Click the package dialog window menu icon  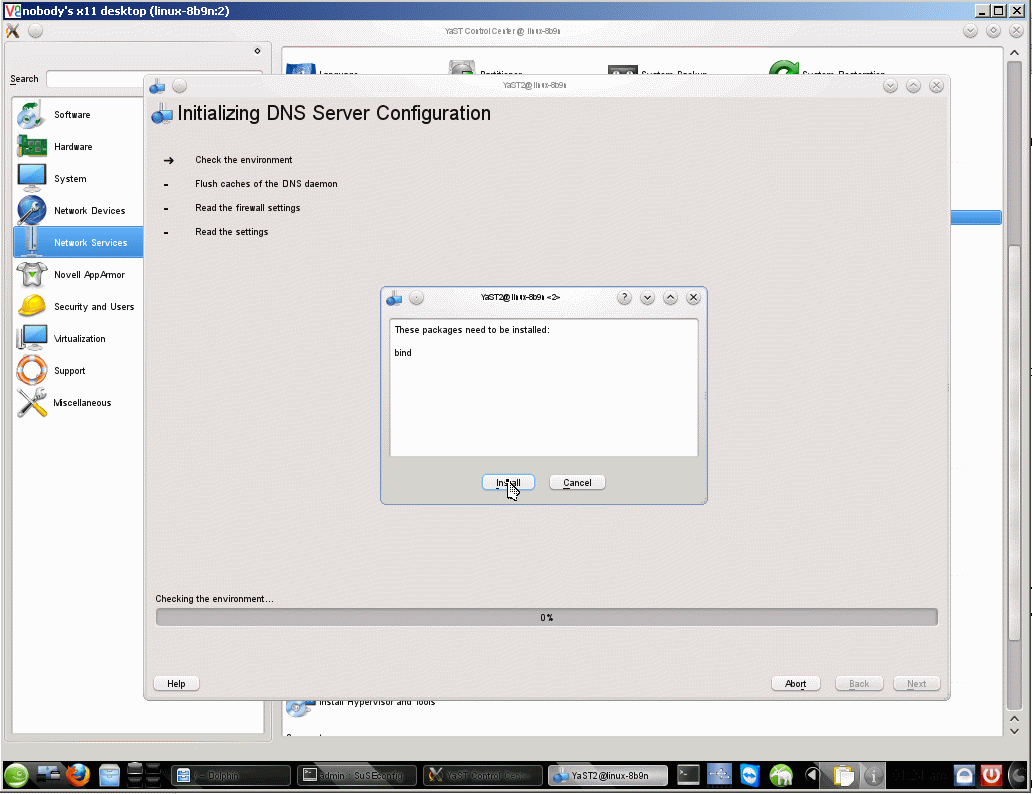[394, 298]
